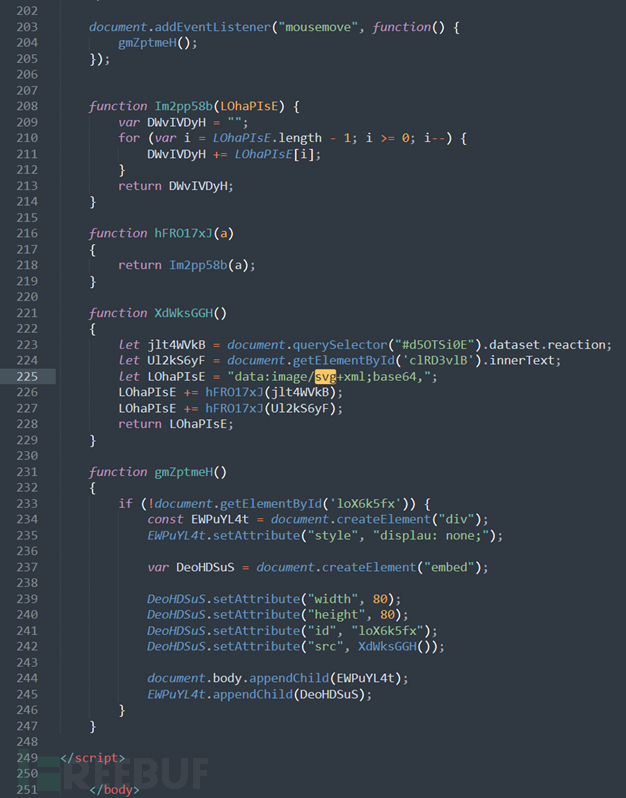The image size is (626, 798).
Task: Click variable Ul2kS6yF on line 224
Action: 176,360
